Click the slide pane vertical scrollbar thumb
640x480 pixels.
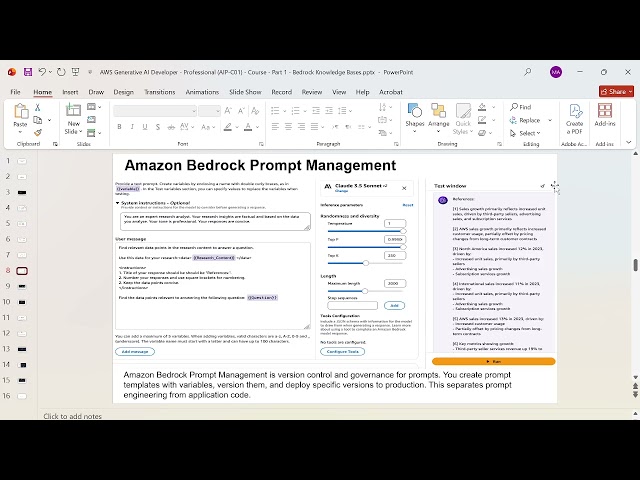coord(636,264)
